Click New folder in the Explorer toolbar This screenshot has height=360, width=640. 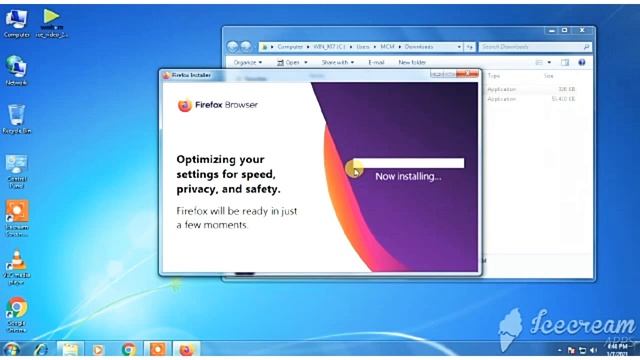(412, 62)
